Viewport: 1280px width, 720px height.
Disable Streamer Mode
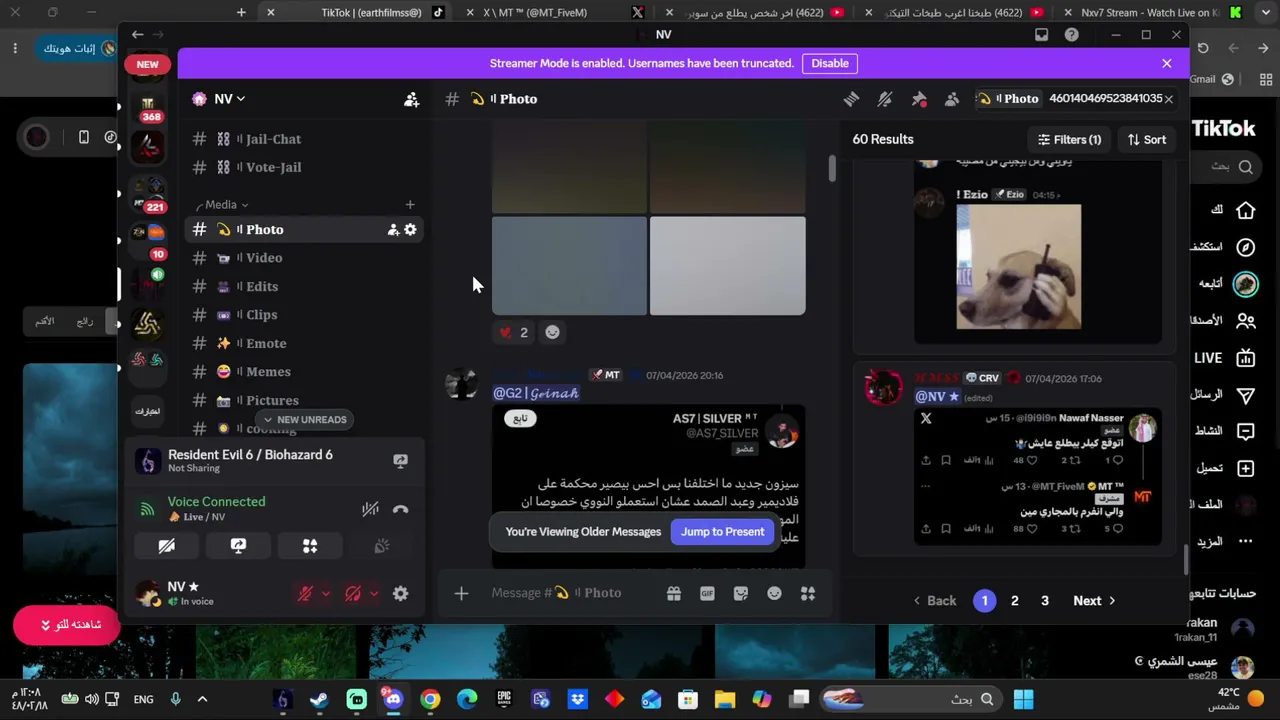(830, 63)
